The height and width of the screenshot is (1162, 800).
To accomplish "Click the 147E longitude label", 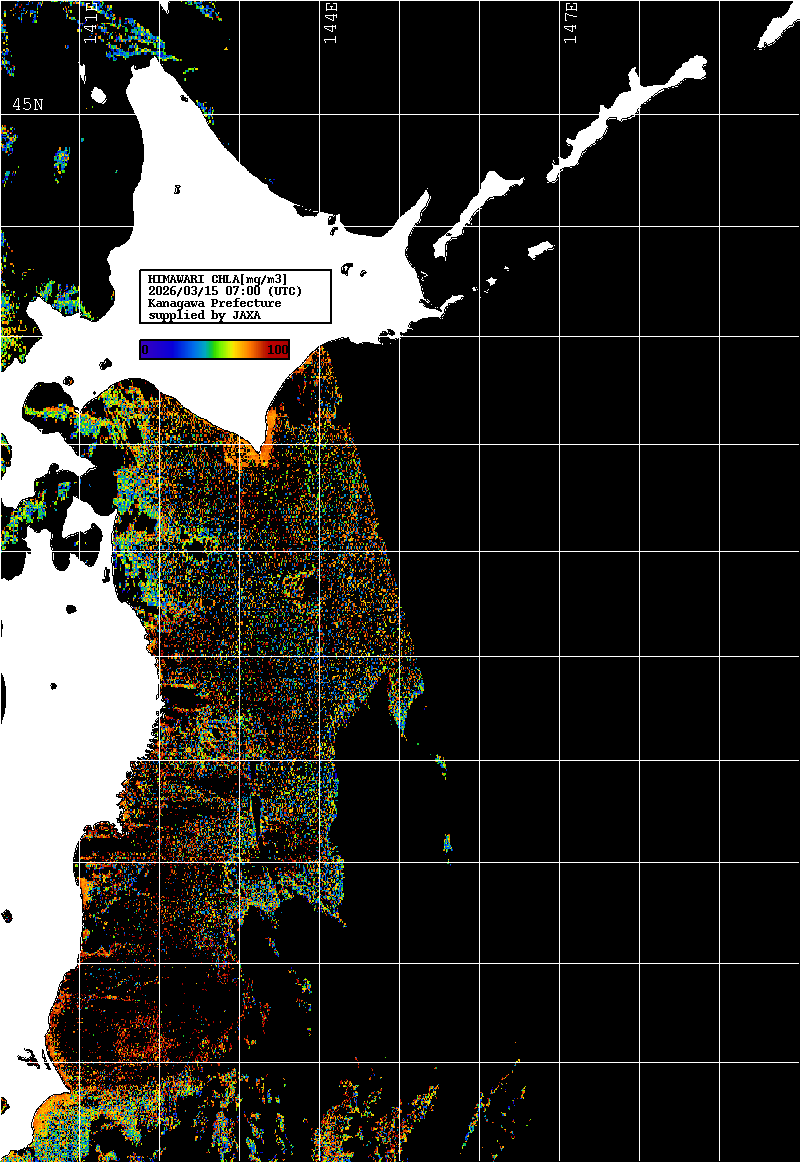I will pyautogui.click(x=570, y=22).
